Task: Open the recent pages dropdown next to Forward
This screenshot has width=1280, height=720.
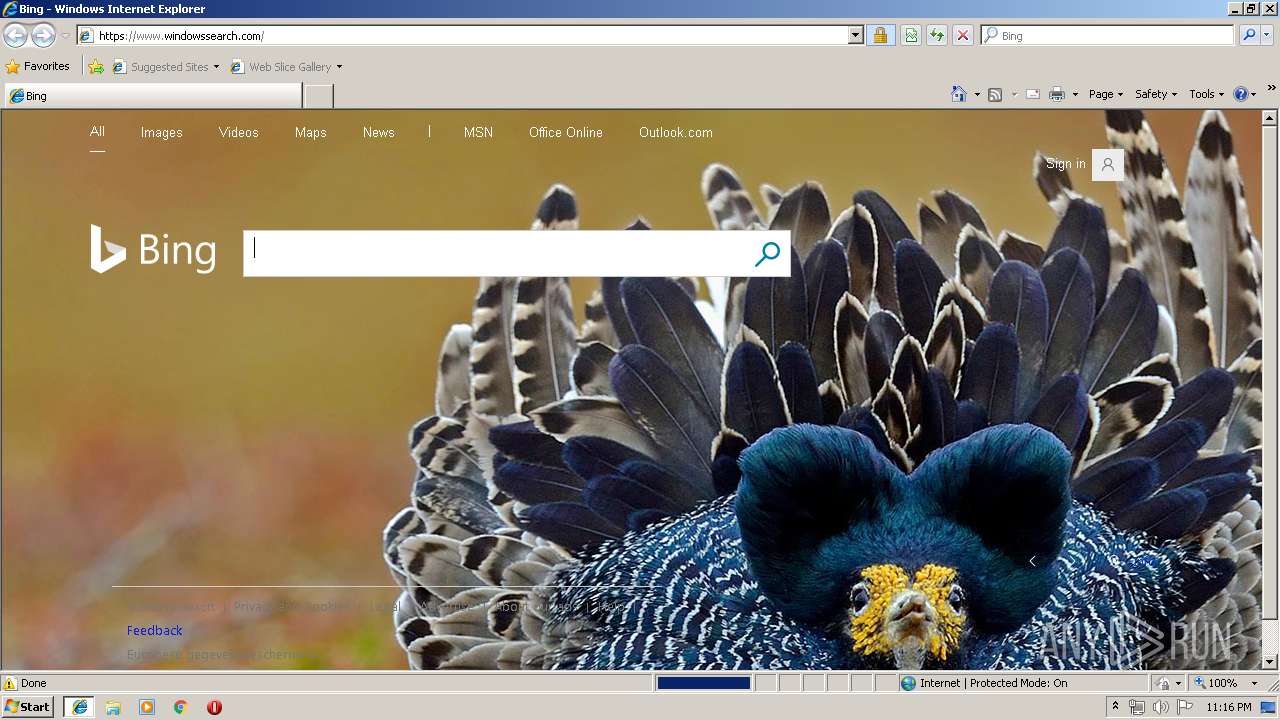Action: [x=65, y=36]
